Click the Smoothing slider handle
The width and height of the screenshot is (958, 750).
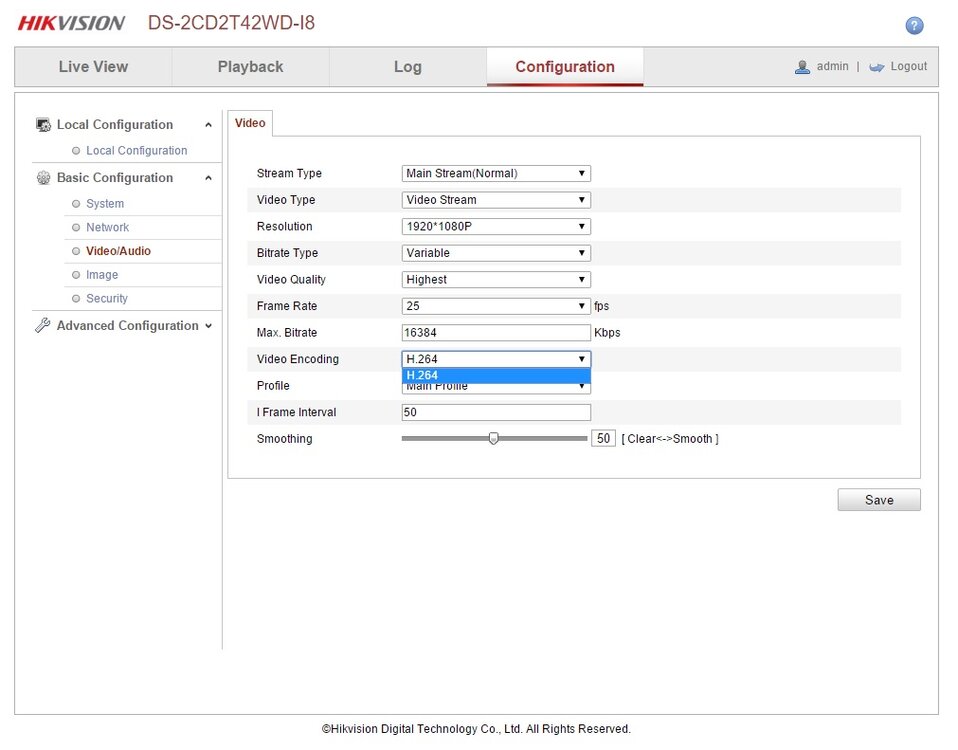pos(493,438)
